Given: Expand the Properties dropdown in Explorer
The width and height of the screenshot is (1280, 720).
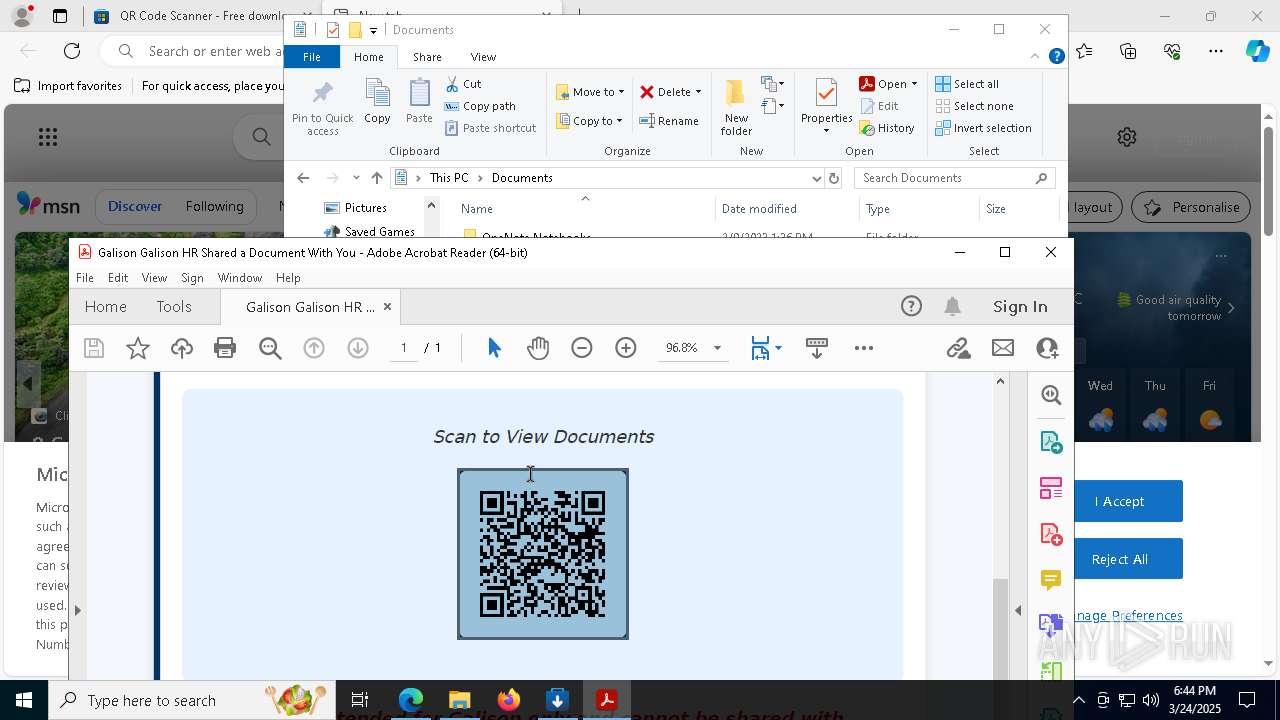Looking at the screenshot, I should (826, 131).
